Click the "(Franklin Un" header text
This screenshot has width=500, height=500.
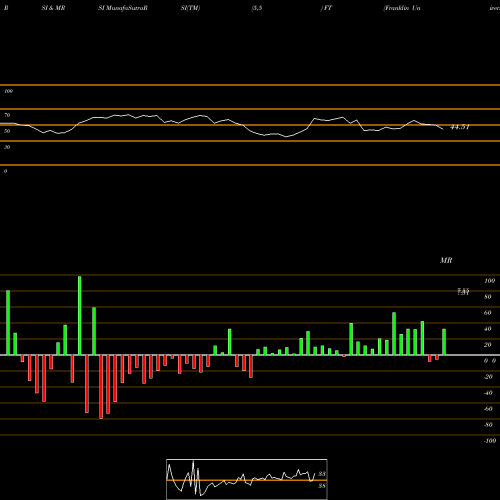coord(402,8)
